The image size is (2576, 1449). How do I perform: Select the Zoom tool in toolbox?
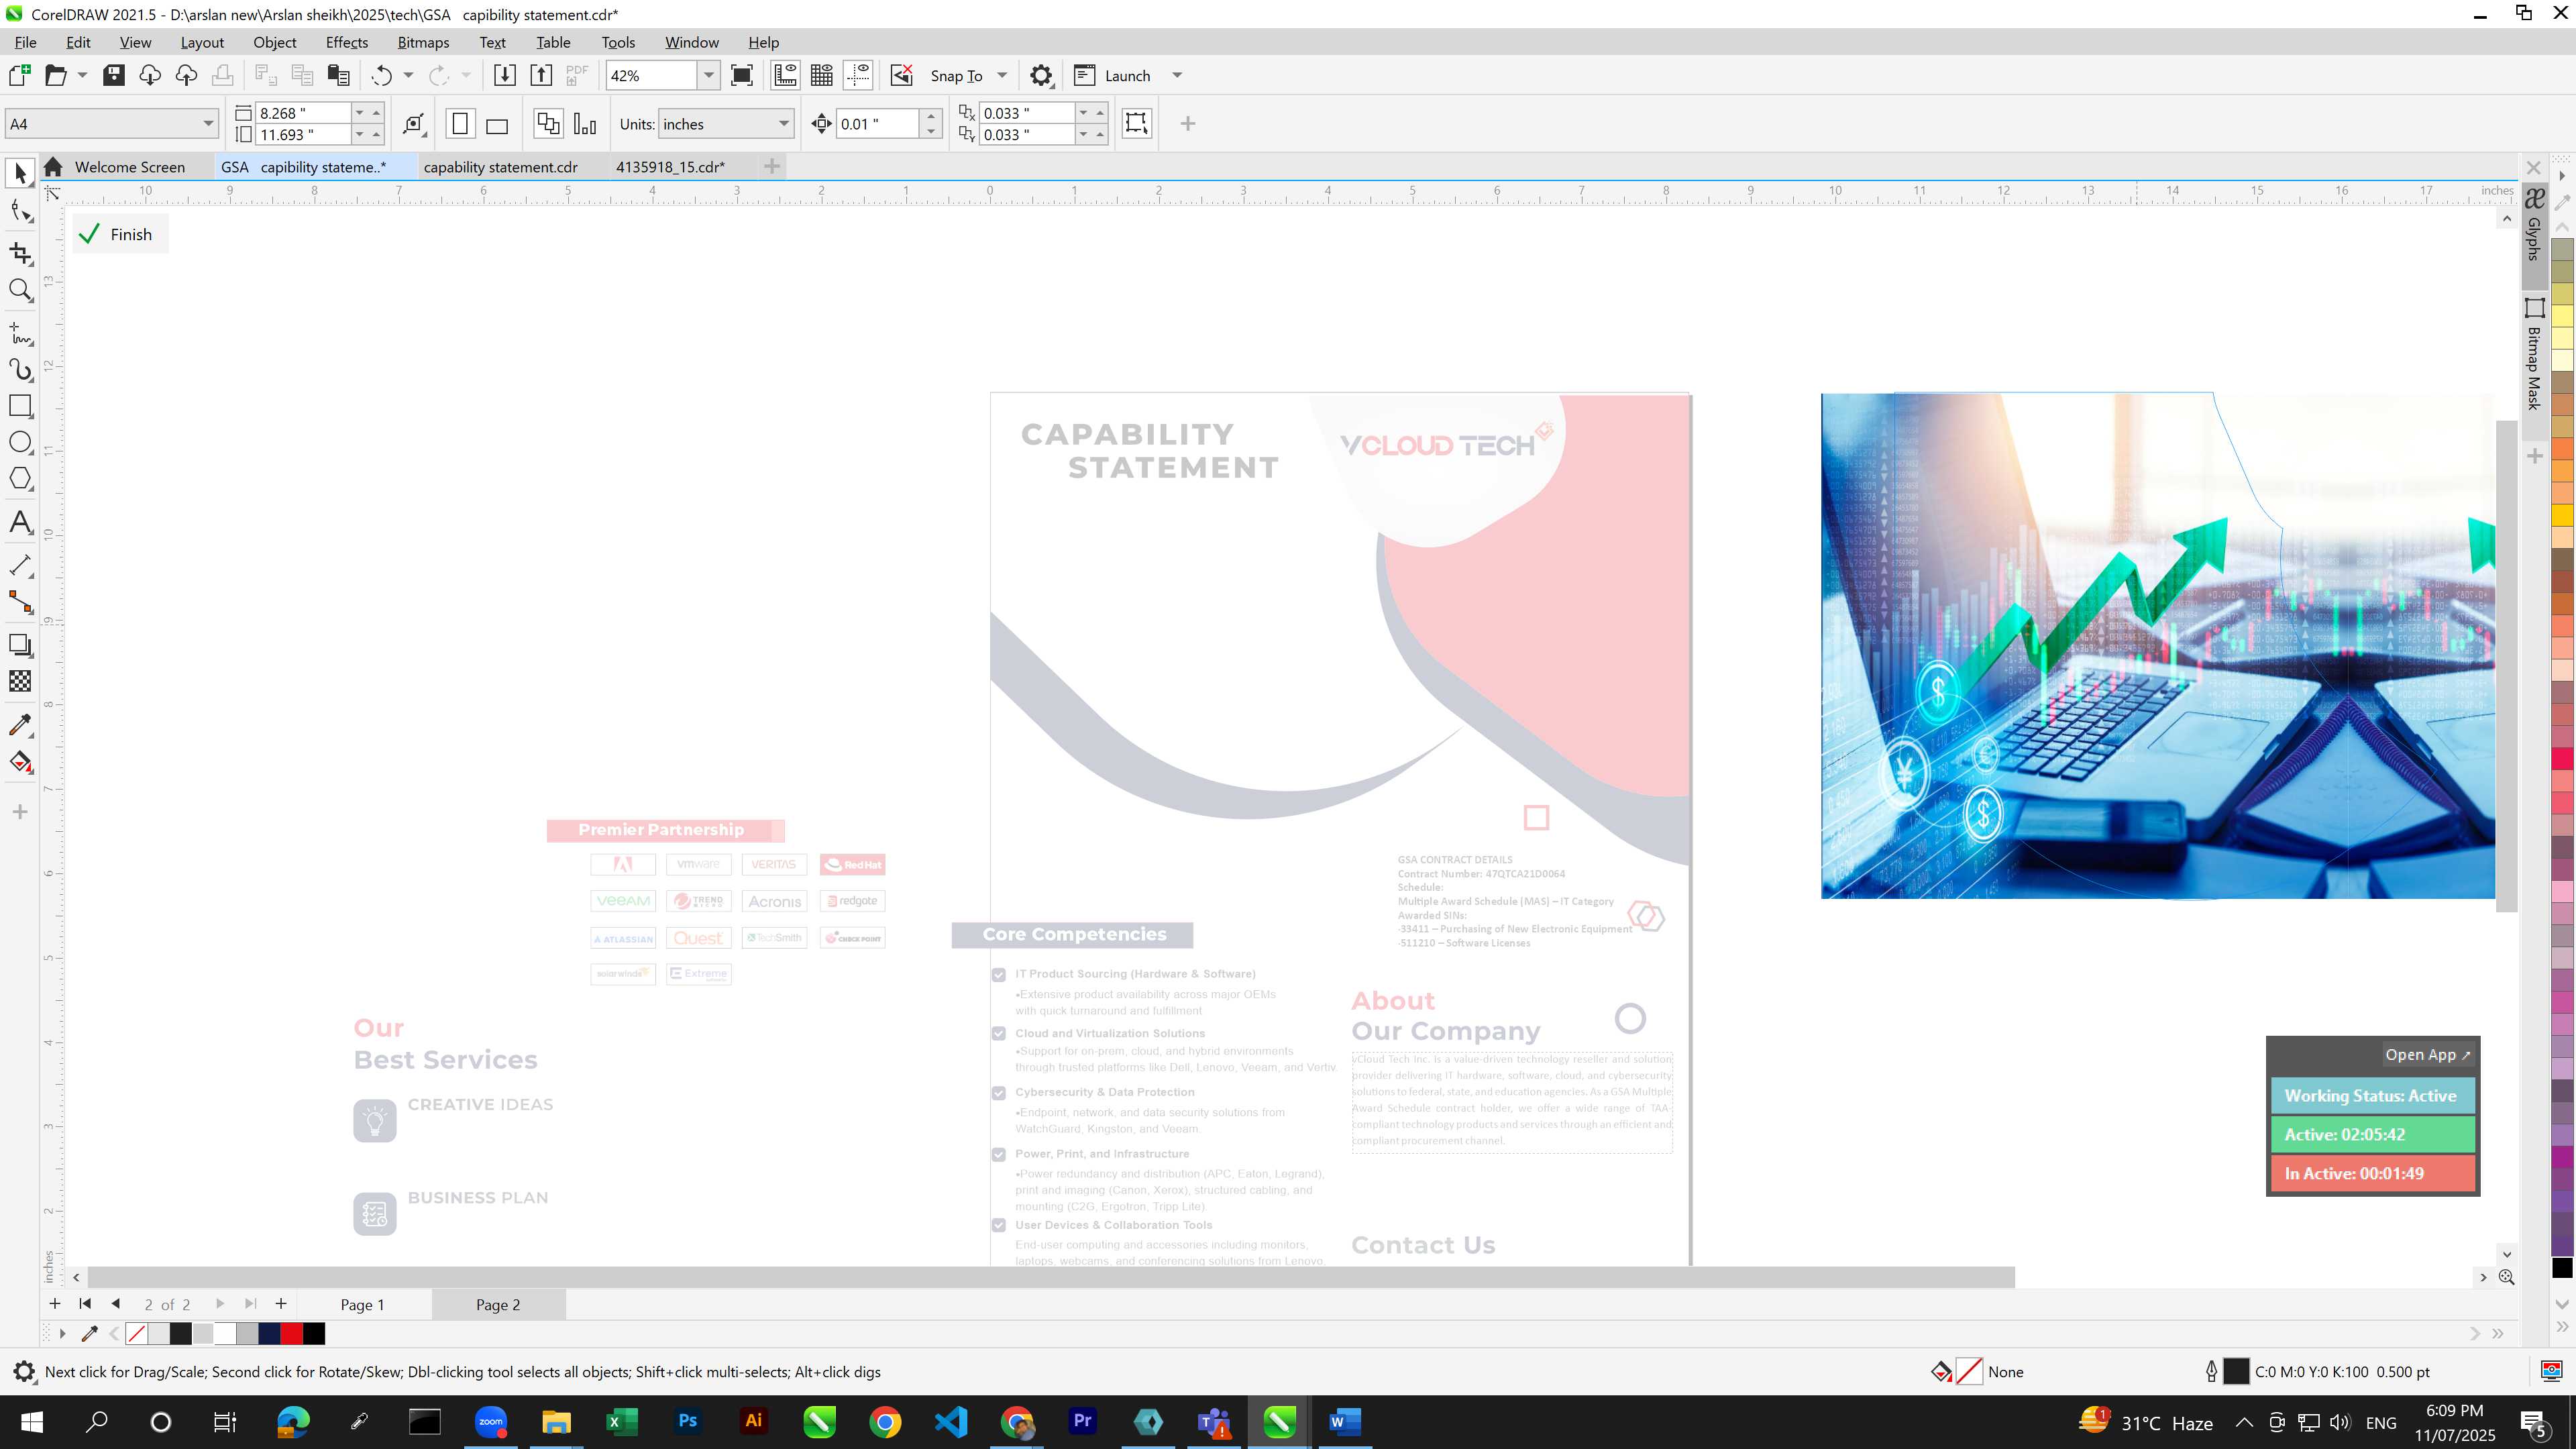click(x=20, y=291)
